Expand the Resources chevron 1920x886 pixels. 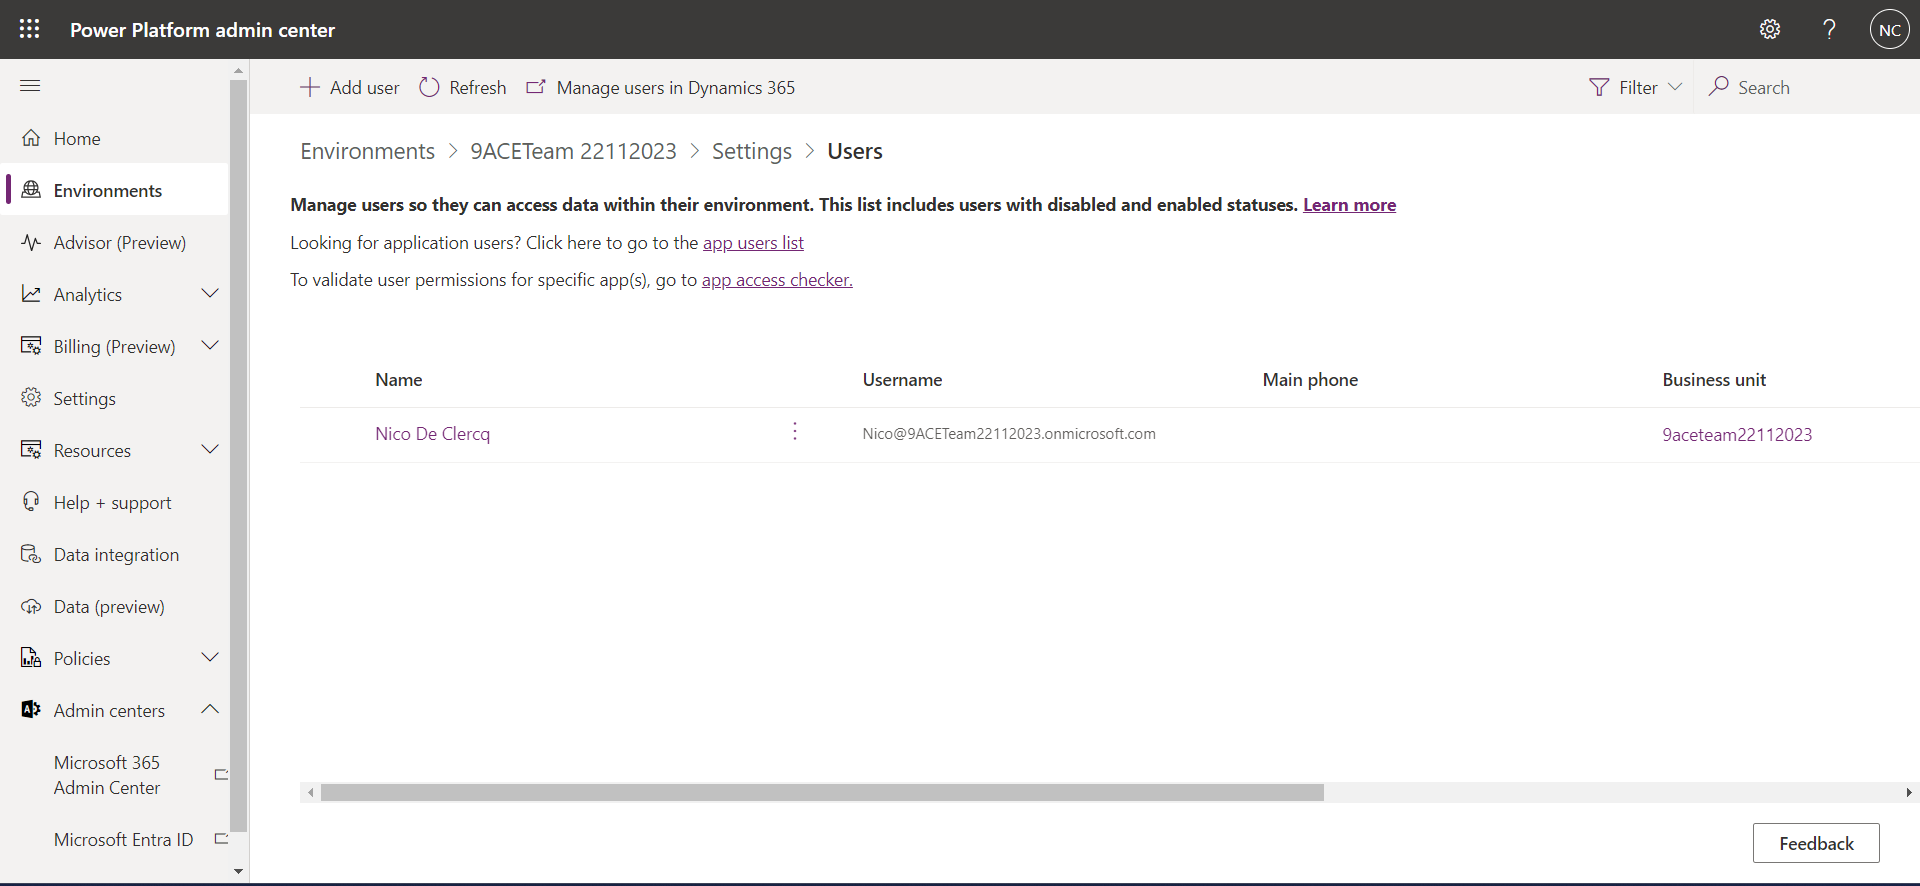pyautogui.click(x=210, y=449)
